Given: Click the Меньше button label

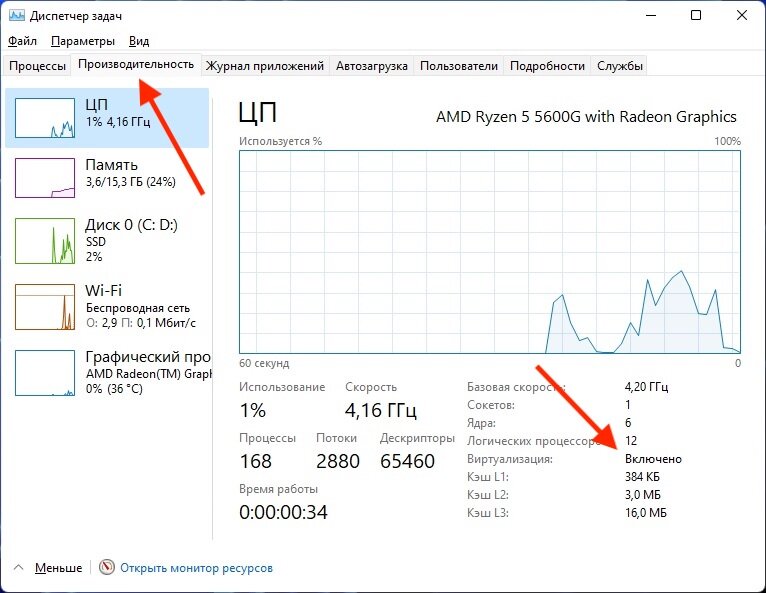Looking at the screenshot, I should [58, 568].
